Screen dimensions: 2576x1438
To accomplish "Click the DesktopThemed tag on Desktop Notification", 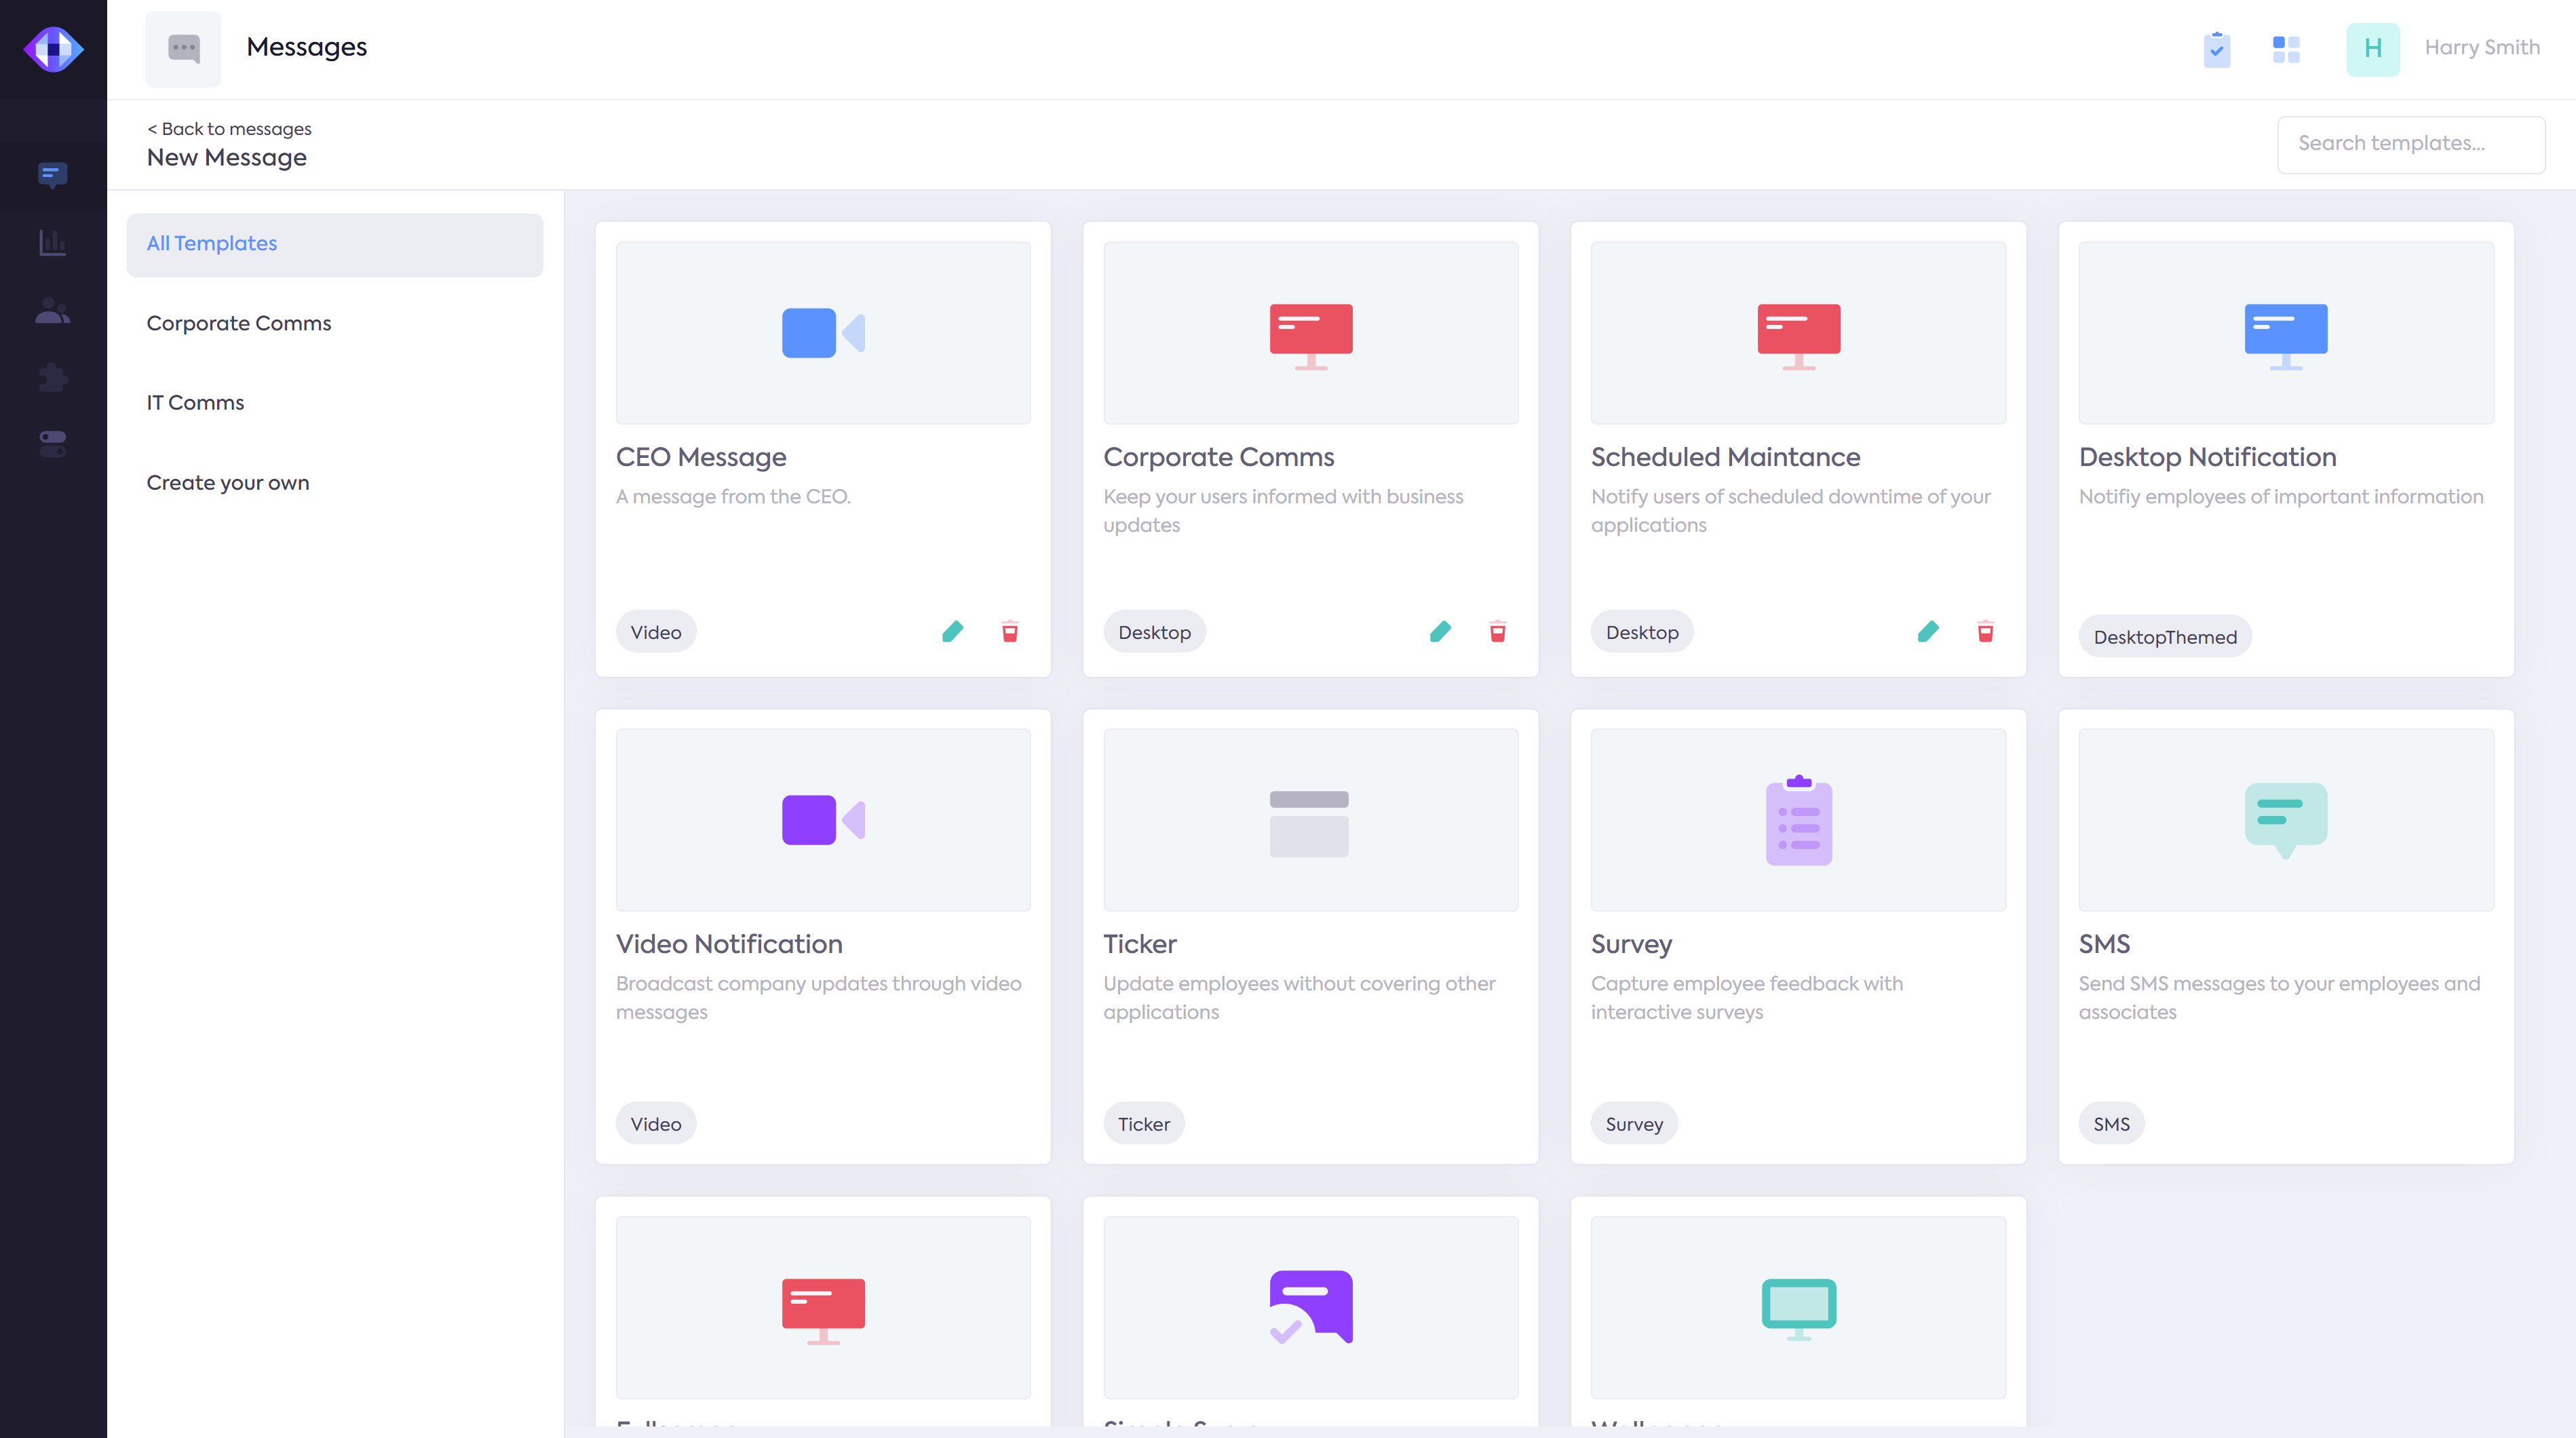I will (x=2164, y=636).
